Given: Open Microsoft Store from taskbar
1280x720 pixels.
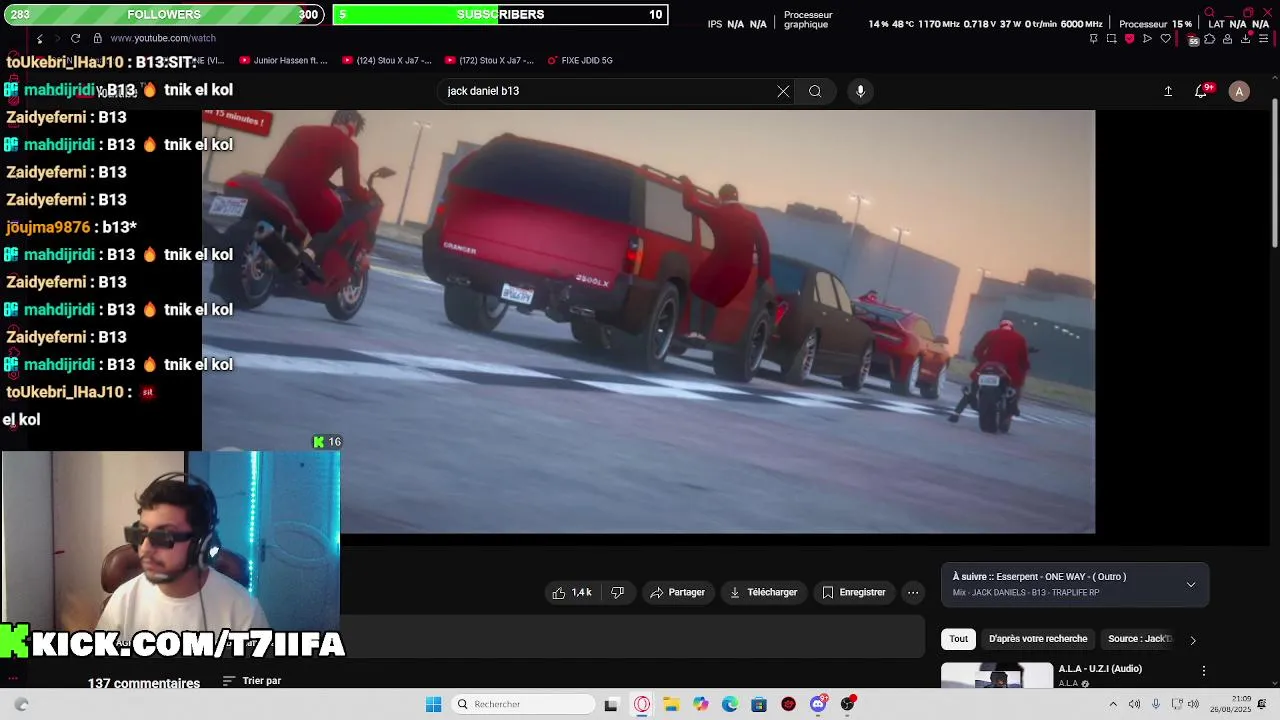Looking at the screenshot, I should click(759, 704).
